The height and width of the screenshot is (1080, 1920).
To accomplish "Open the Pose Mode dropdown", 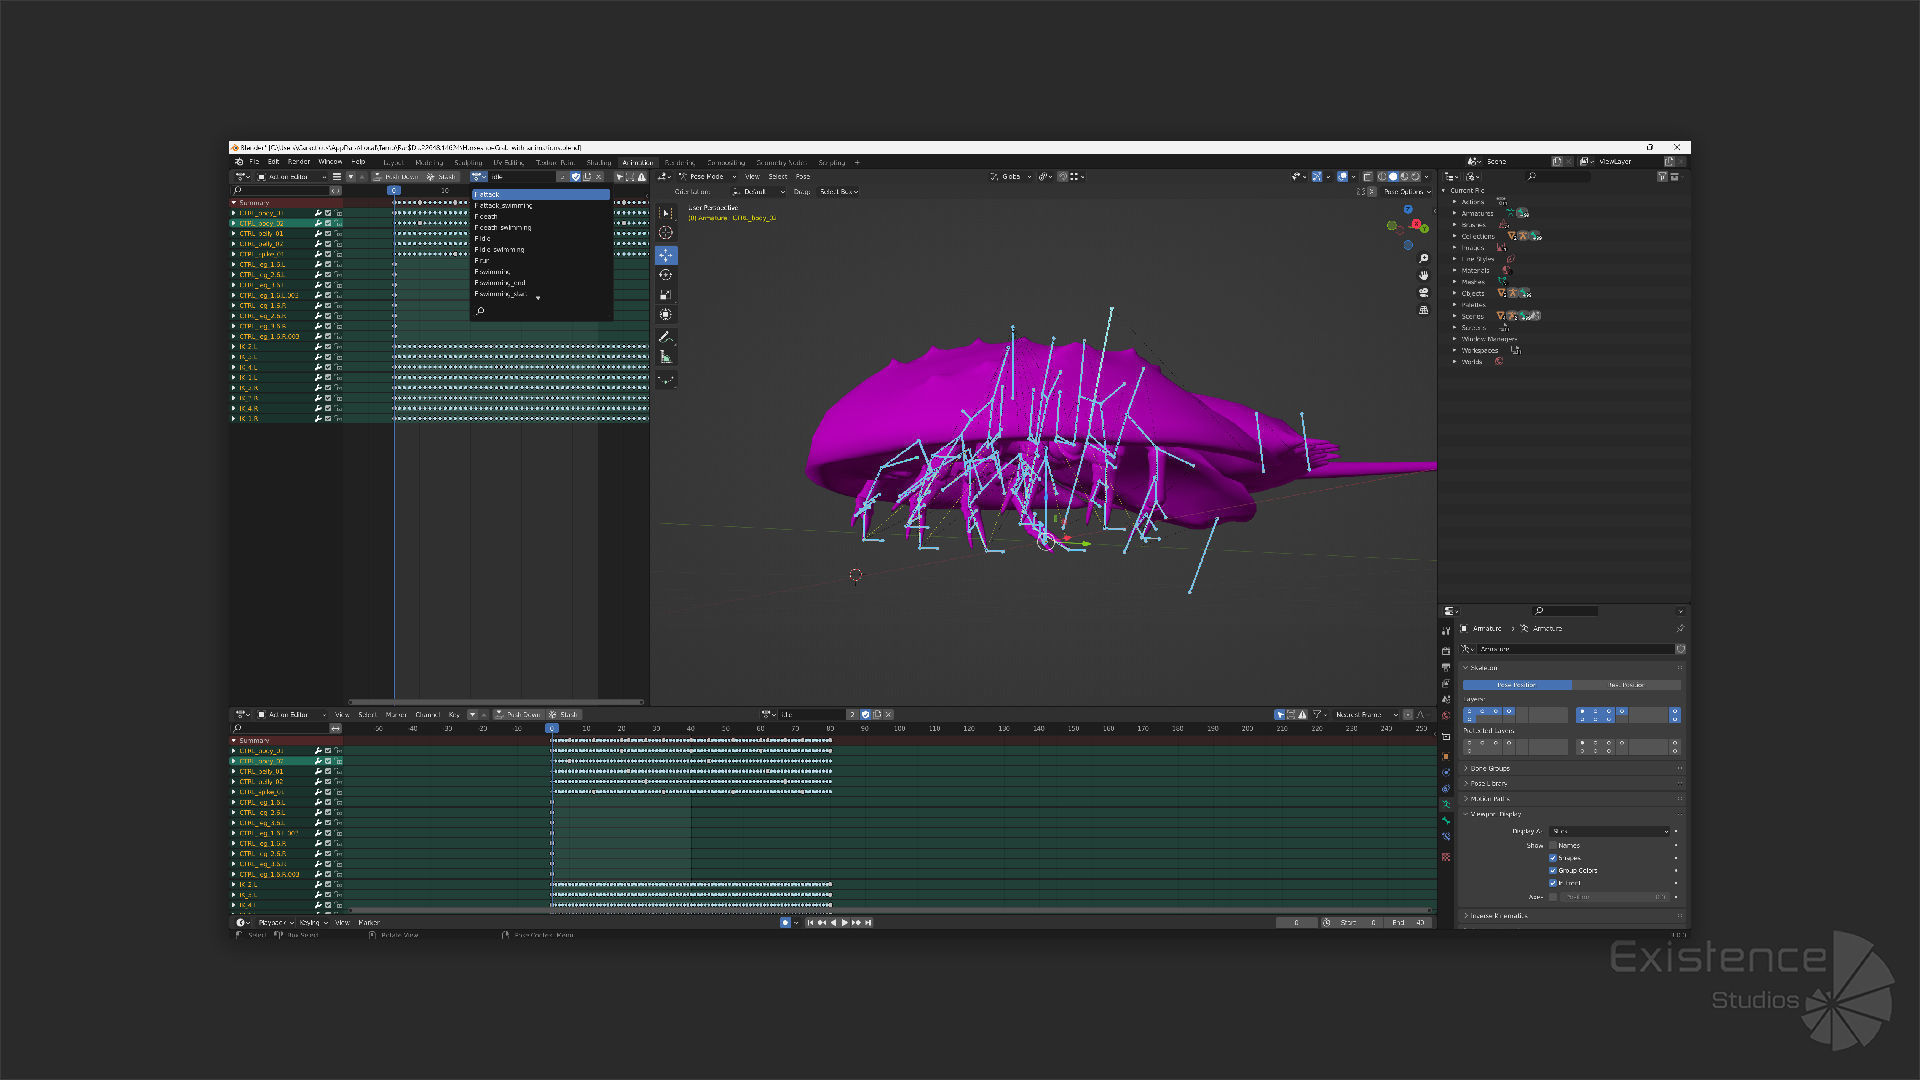I will point(707,177).
